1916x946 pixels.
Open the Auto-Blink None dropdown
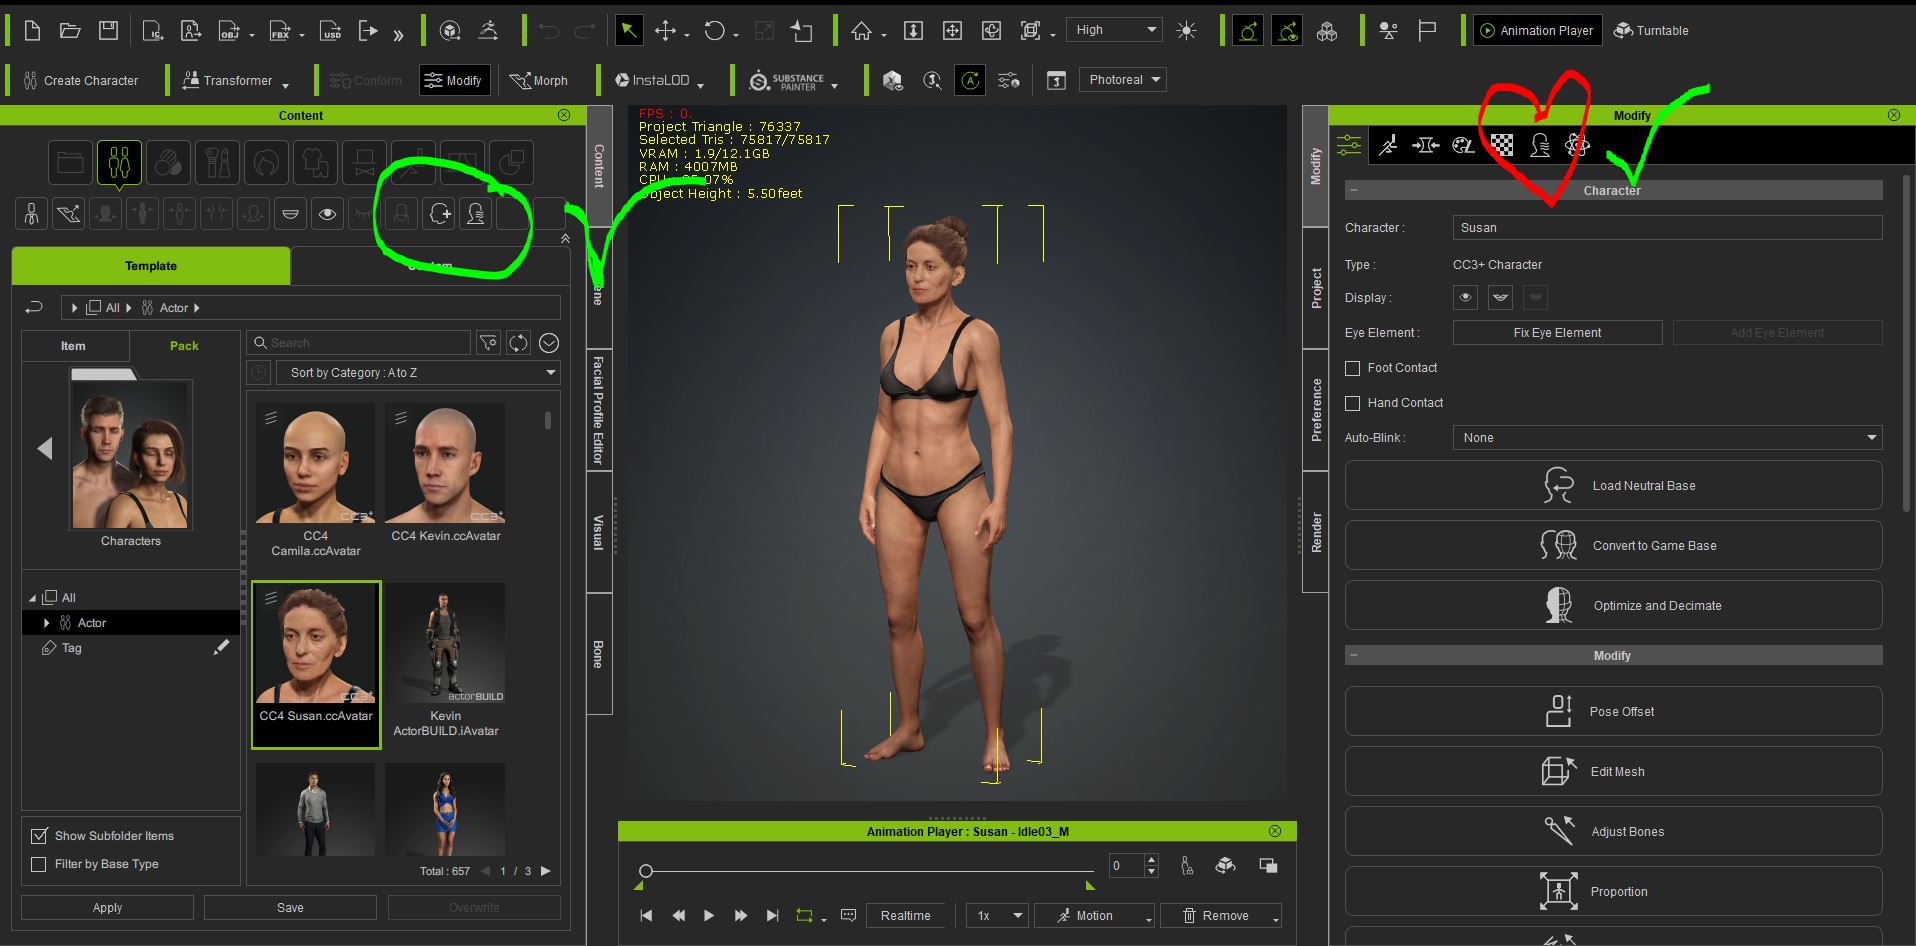pos(1667,438)
